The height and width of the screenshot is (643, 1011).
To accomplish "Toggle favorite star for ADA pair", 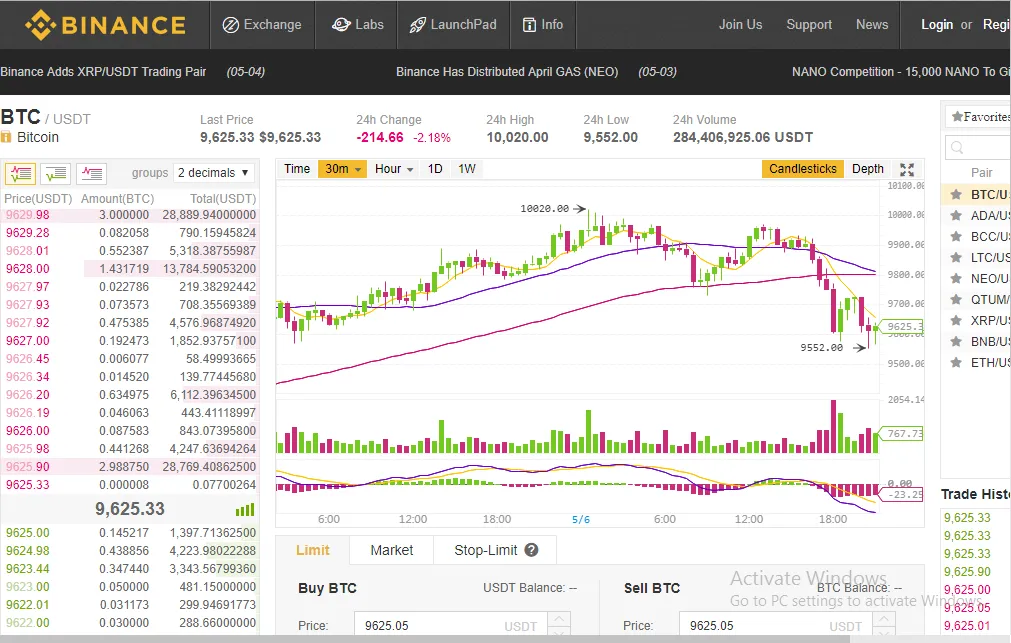I will (x=956, y=215).
